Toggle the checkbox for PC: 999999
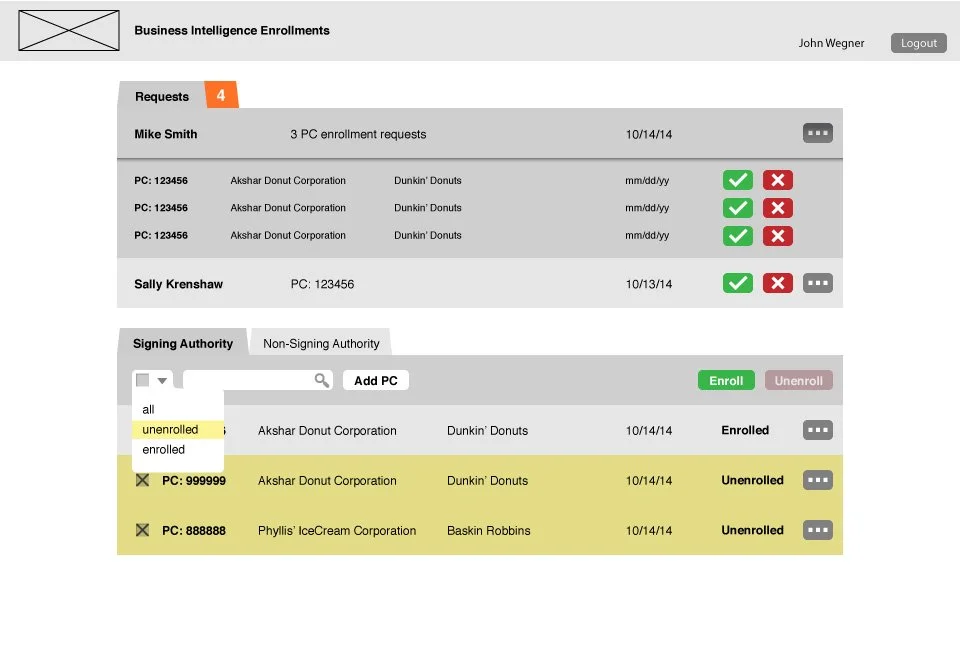Viewport: 960px width, 650px height. [142, 480]
